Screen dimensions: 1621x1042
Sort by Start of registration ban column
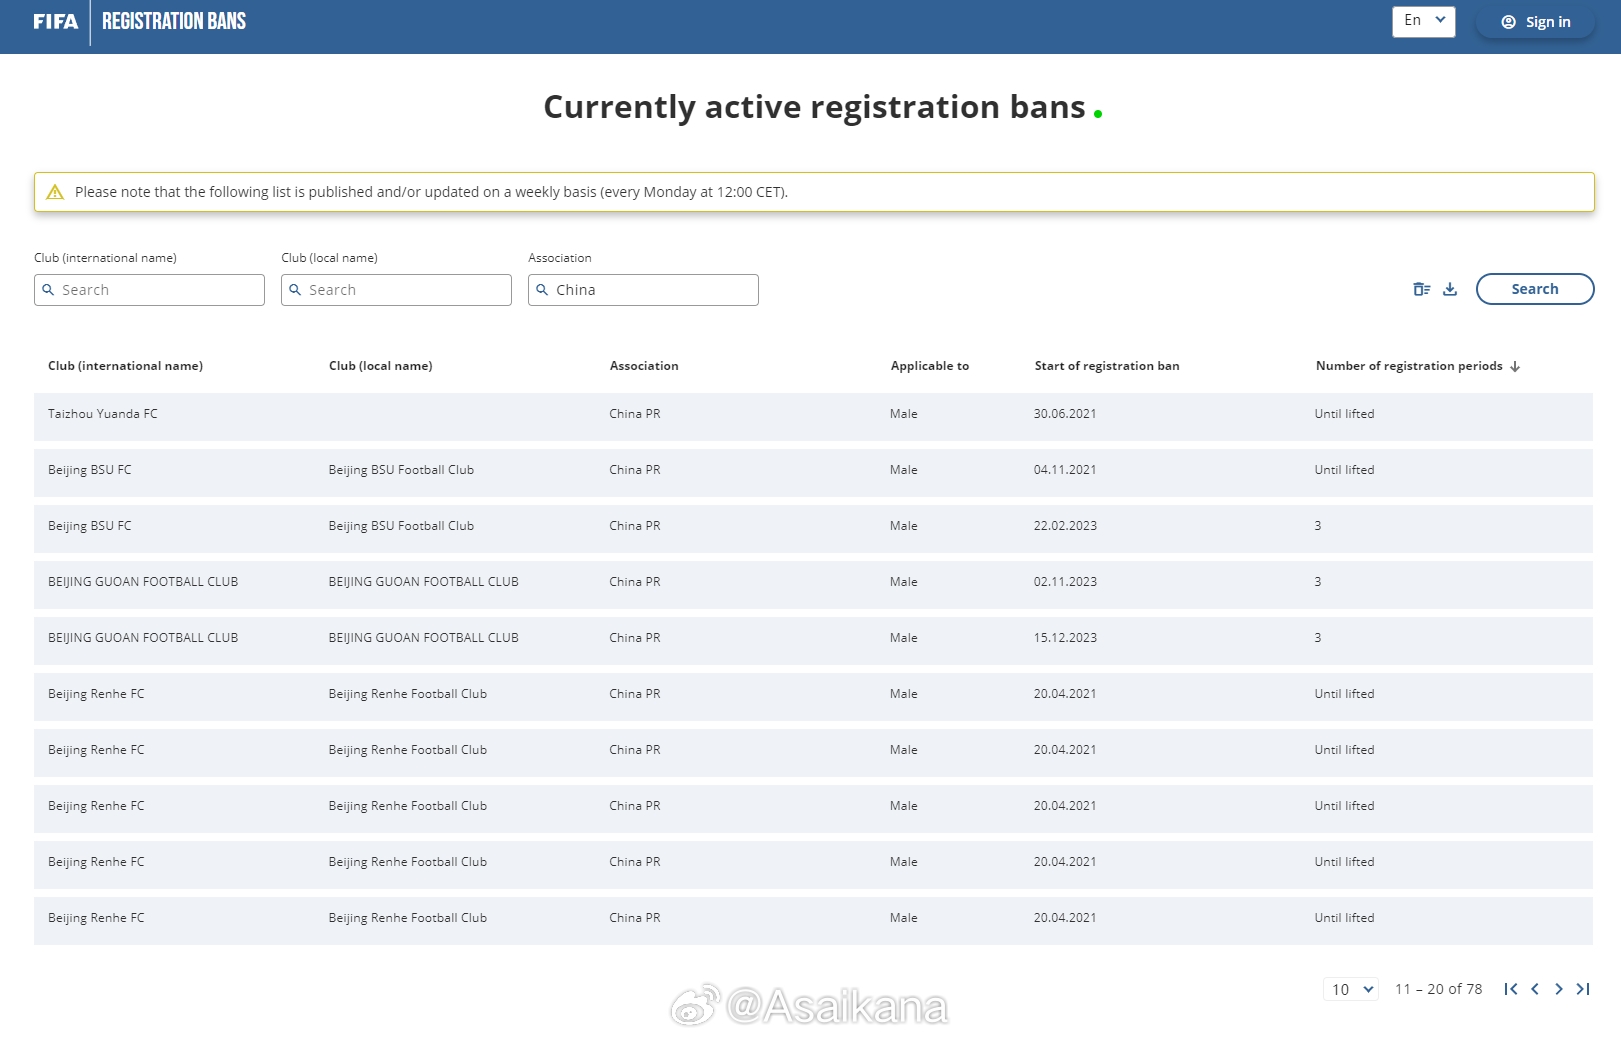coord(1106,366)
